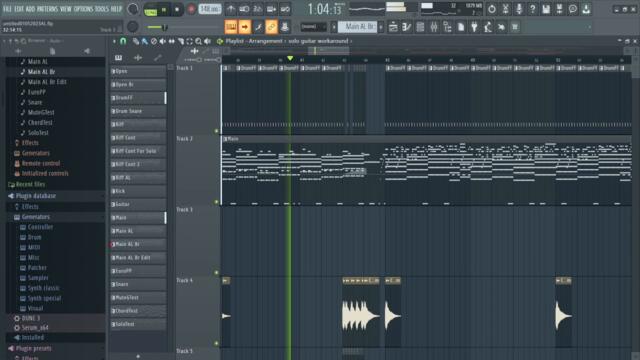
Task: Open the Playlist view button
Action: (x=393, y=27)
